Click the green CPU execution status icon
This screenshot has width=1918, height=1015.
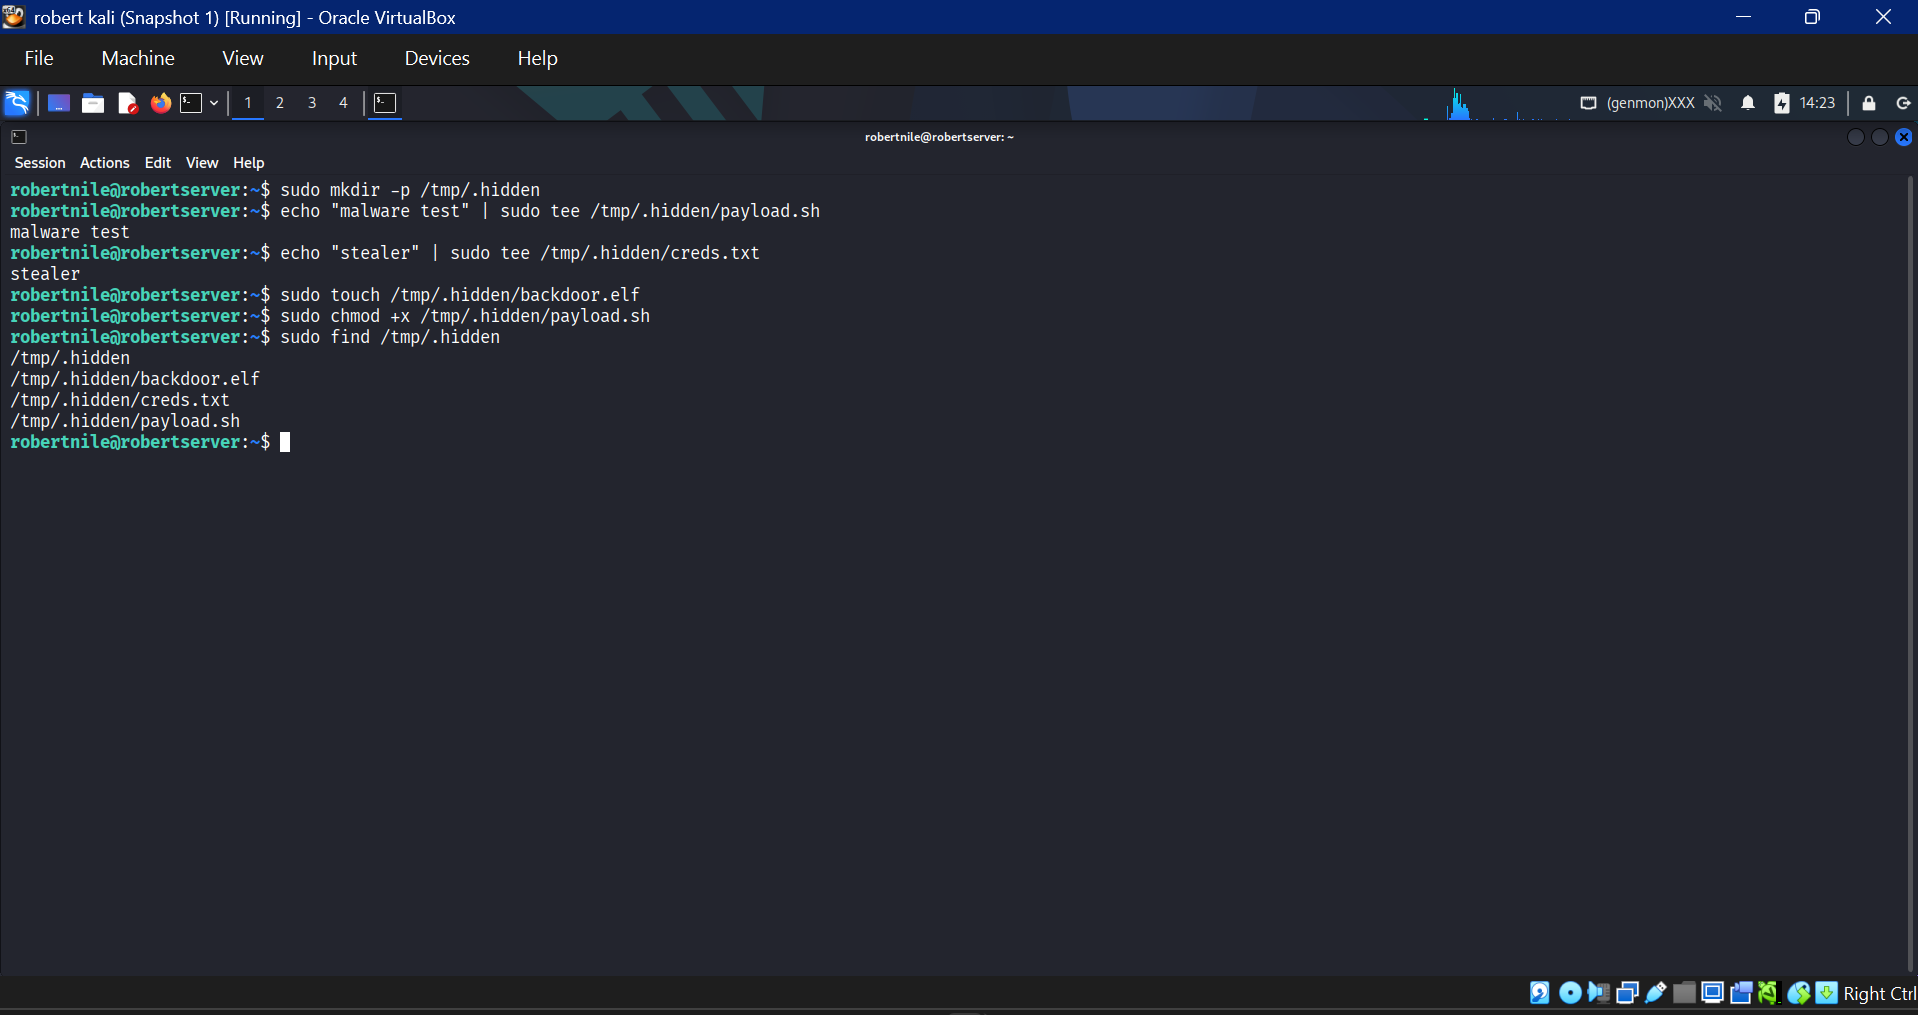click(x=1769, y=992)
